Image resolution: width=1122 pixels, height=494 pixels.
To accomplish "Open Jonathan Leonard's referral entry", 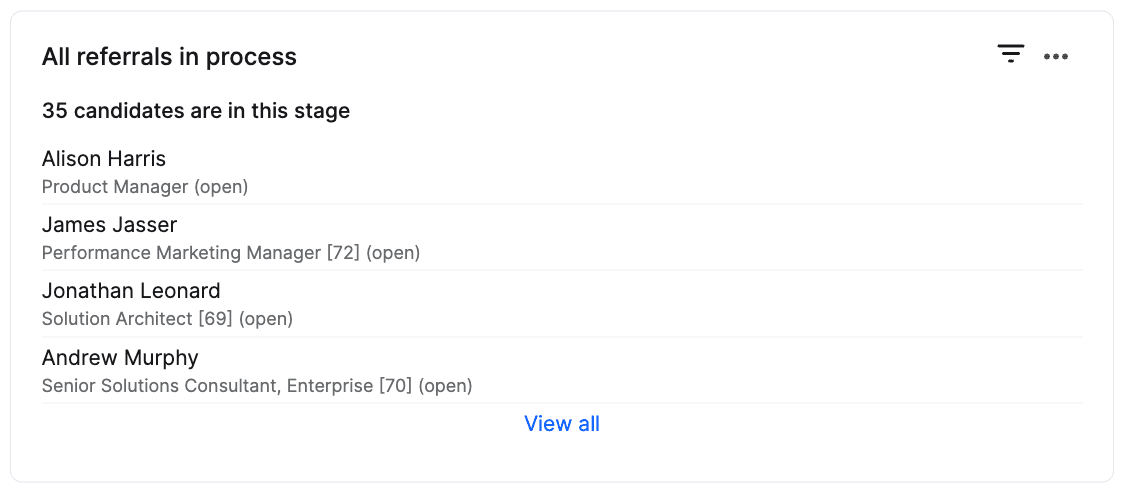I will (x=131, y=291).
